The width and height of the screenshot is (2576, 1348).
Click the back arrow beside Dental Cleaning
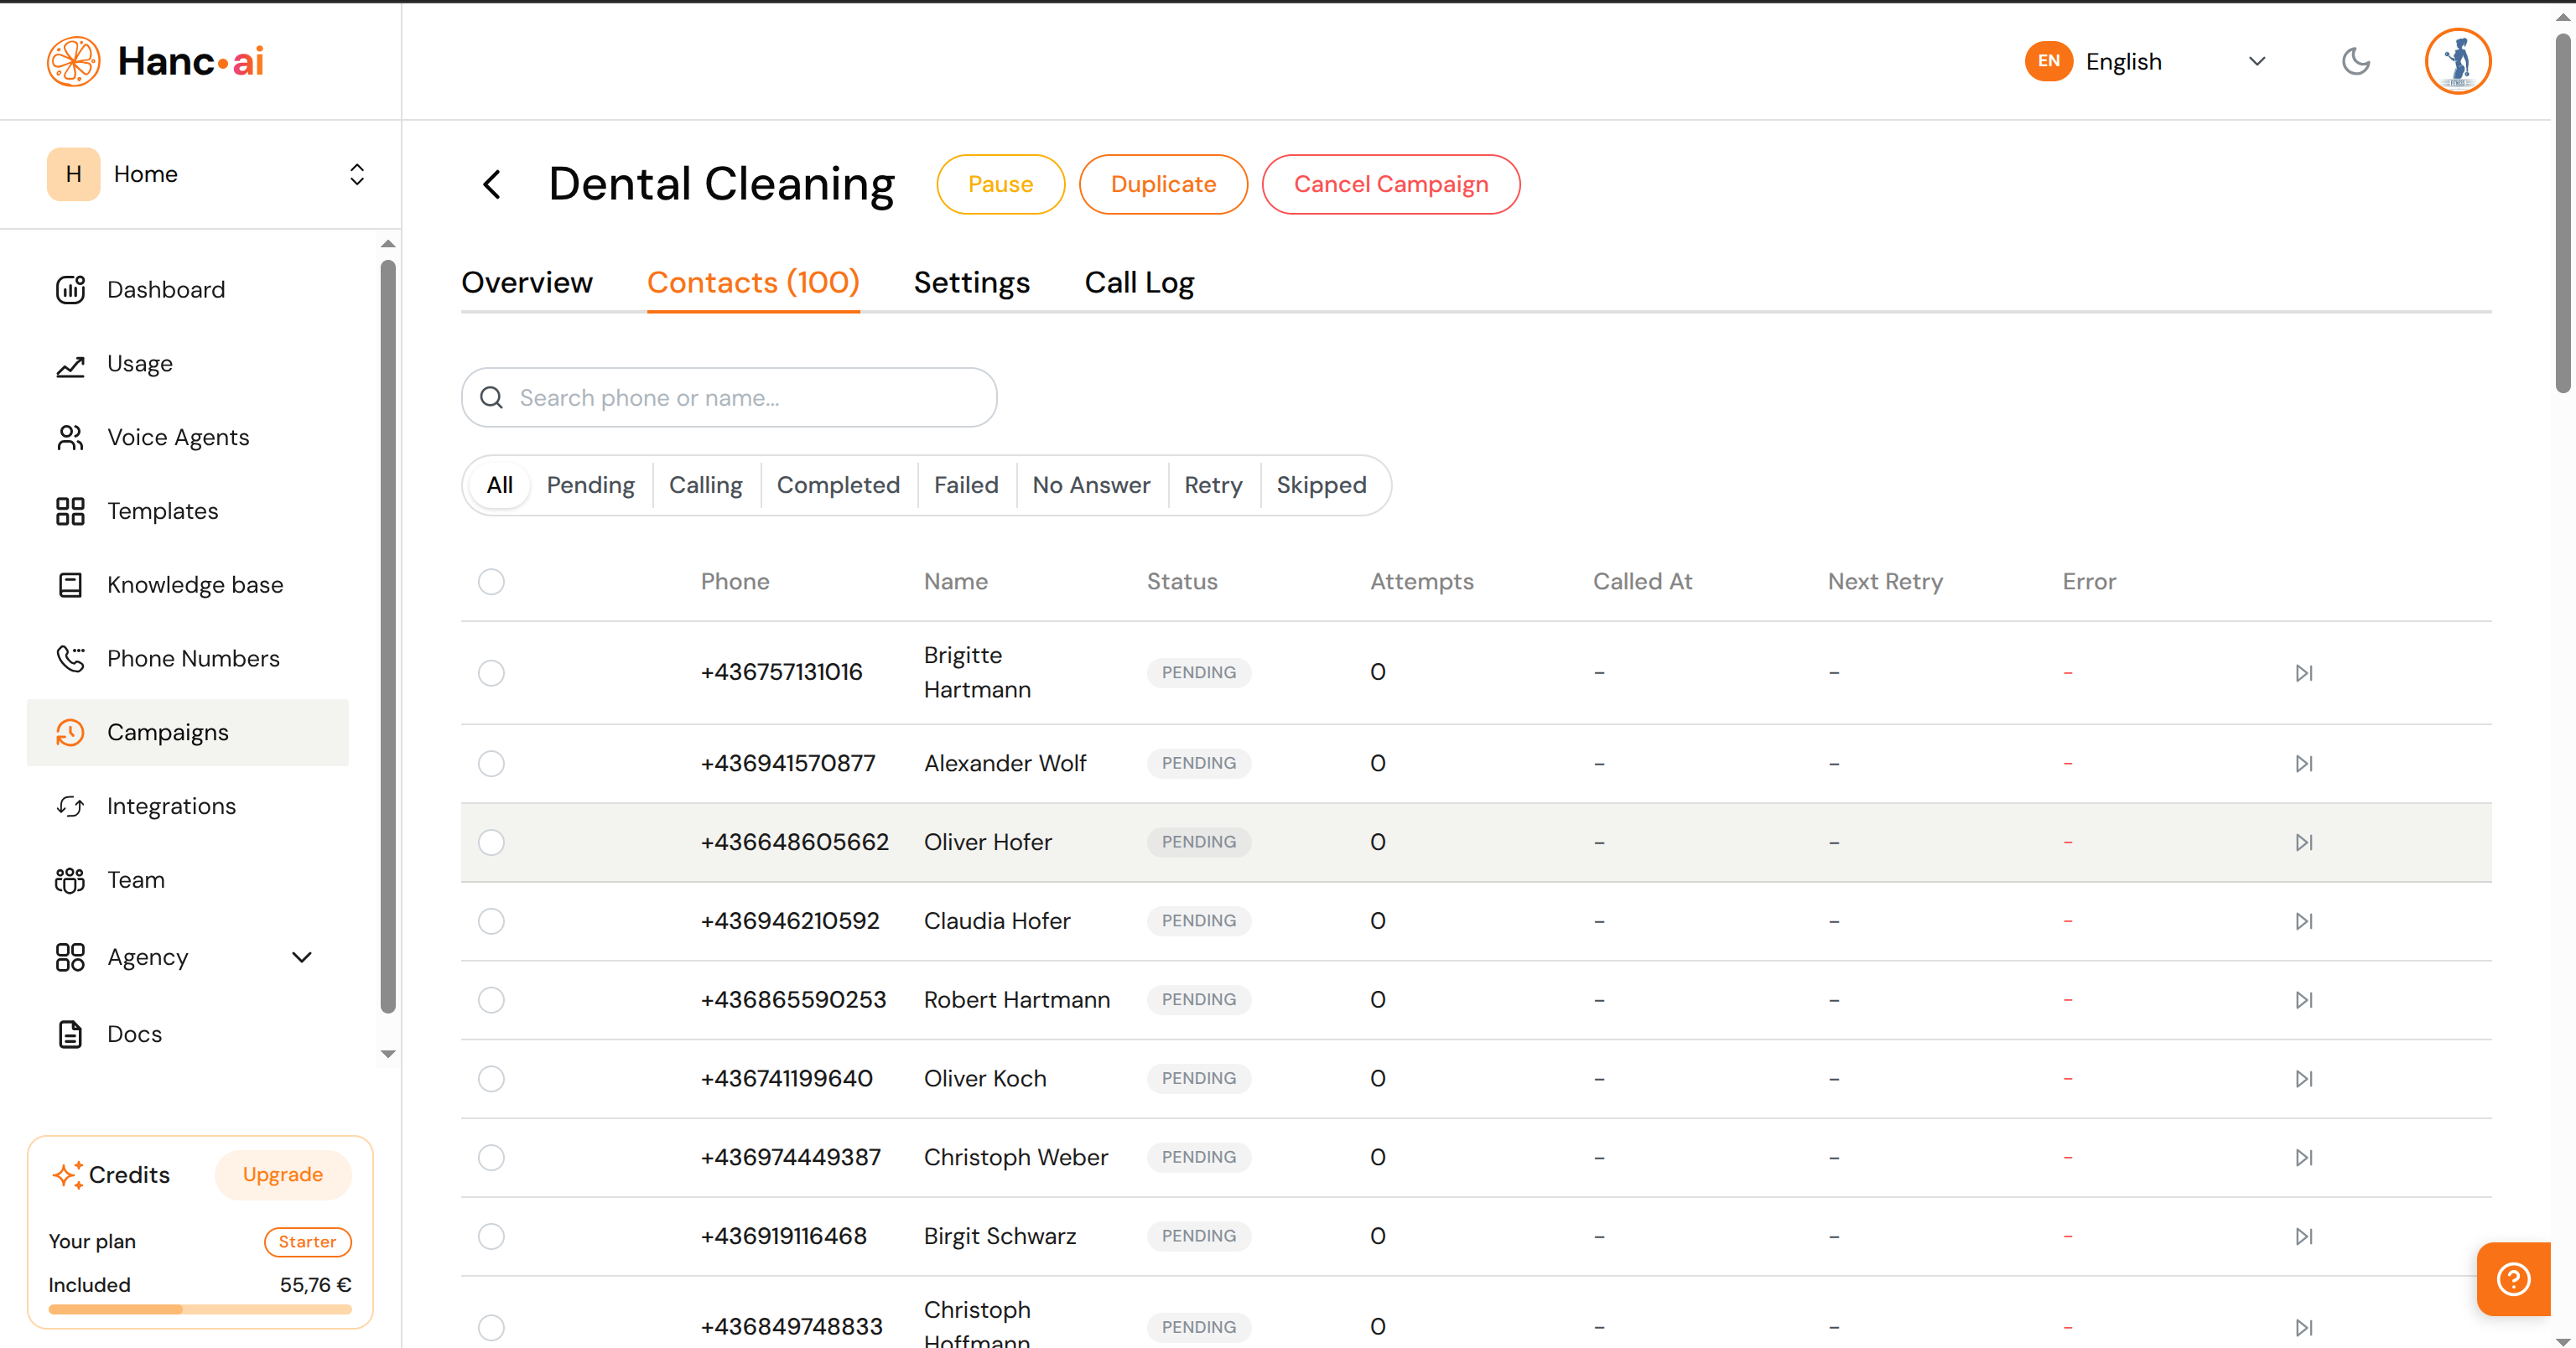[492, 184]
